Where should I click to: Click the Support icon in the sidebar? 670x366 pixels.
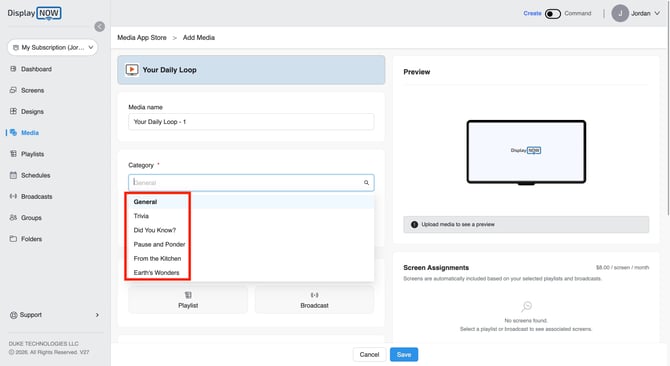[13, 315]
